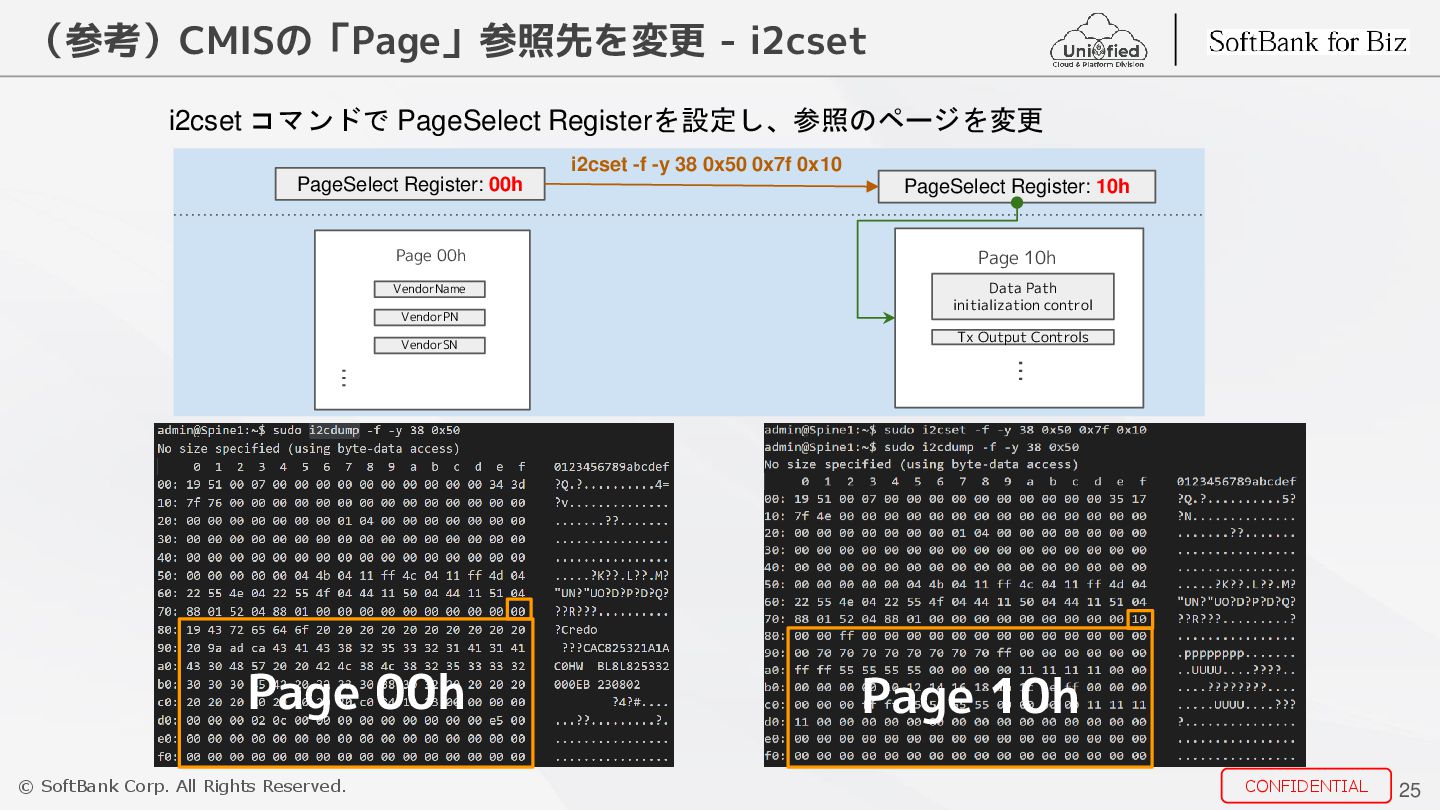Image resolution: width=1440 pixels, height=810 pixels.
Task: Click the right terminal's 'sudo i2cdump' command line
Action: tap(921, 447)
